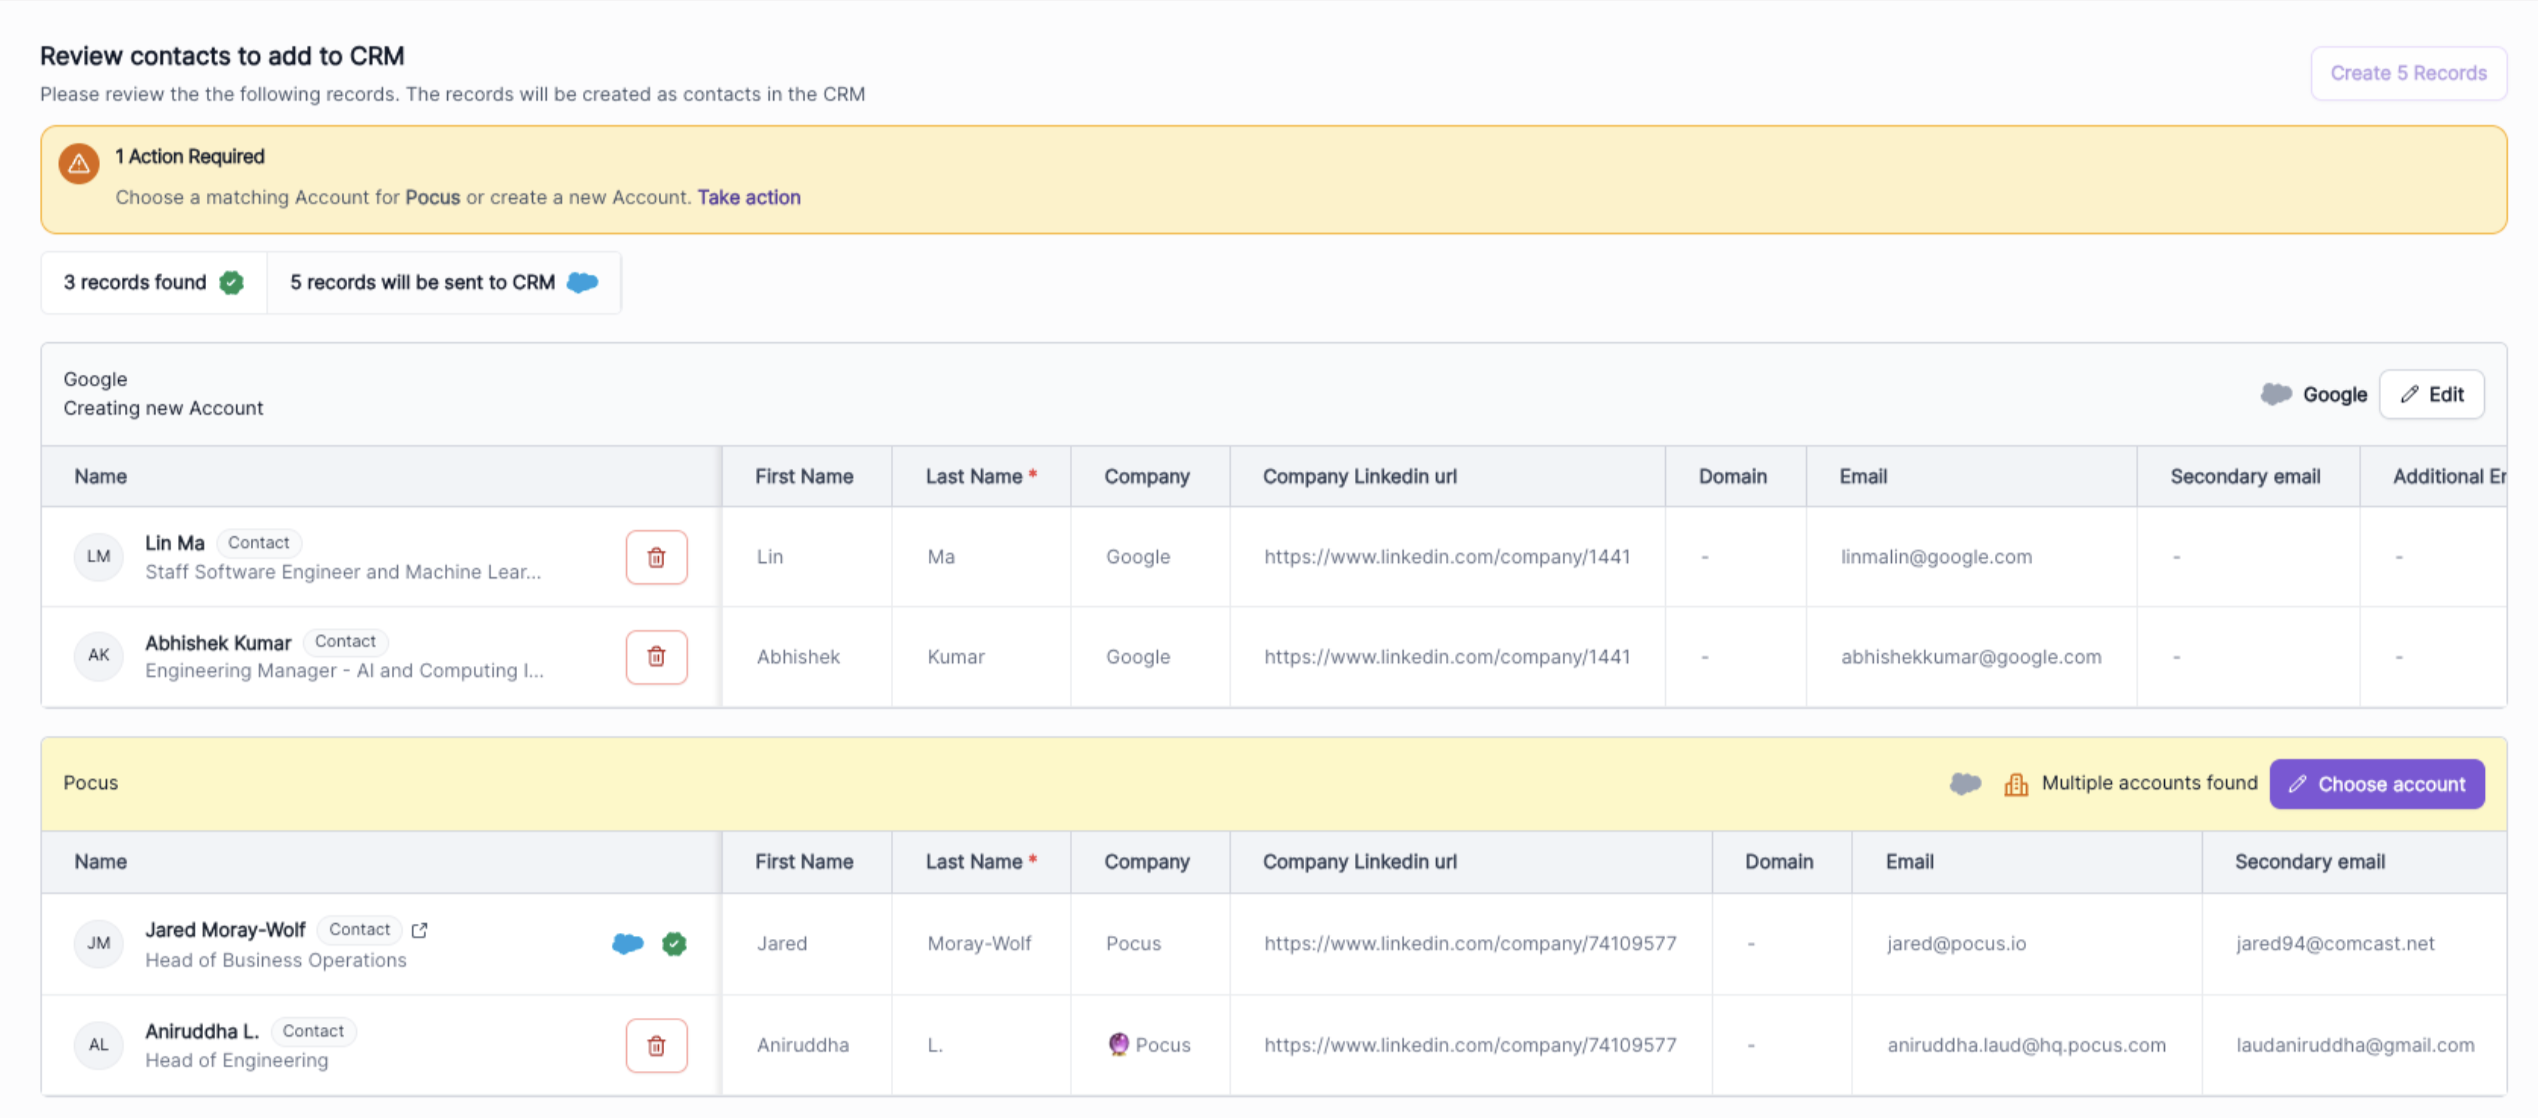Viewport: 2538px width, 1118px height.
Task: Click green checkmark beside 3 records found
Action: point(232,283)
